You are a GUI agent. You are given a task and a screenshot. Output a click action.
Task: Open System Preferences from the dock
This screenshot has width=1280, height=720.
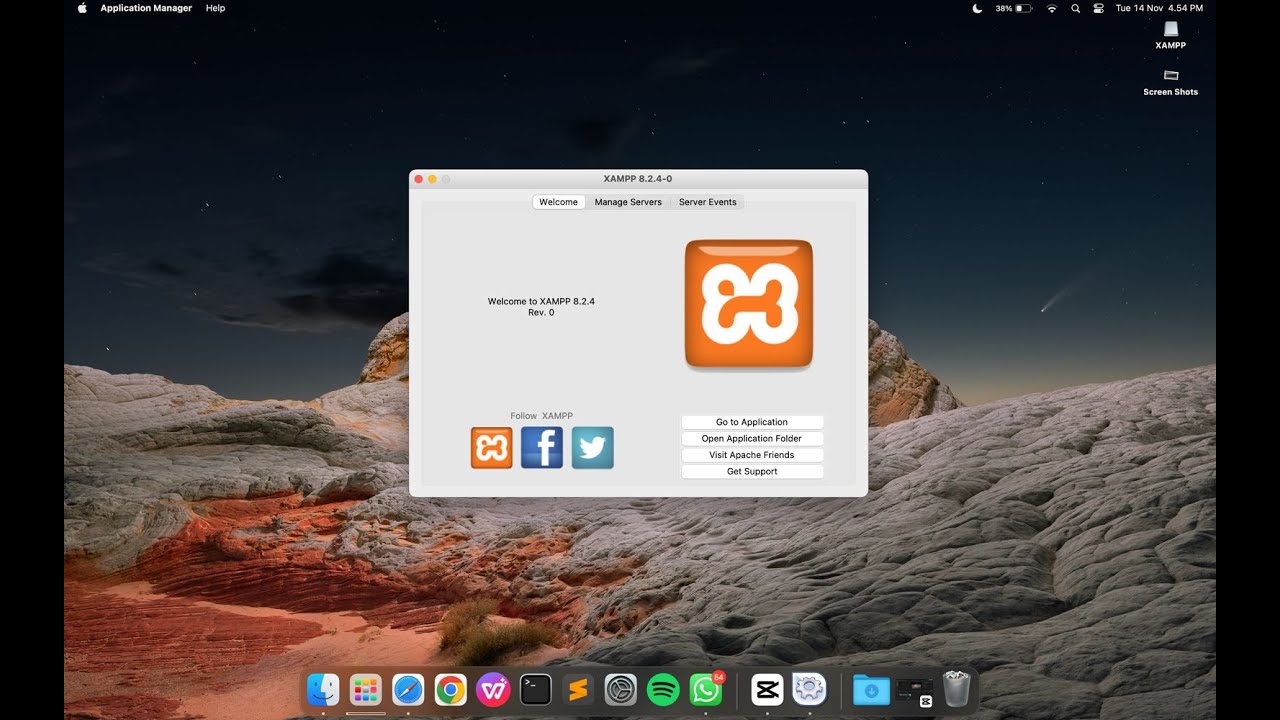[621, 689]
